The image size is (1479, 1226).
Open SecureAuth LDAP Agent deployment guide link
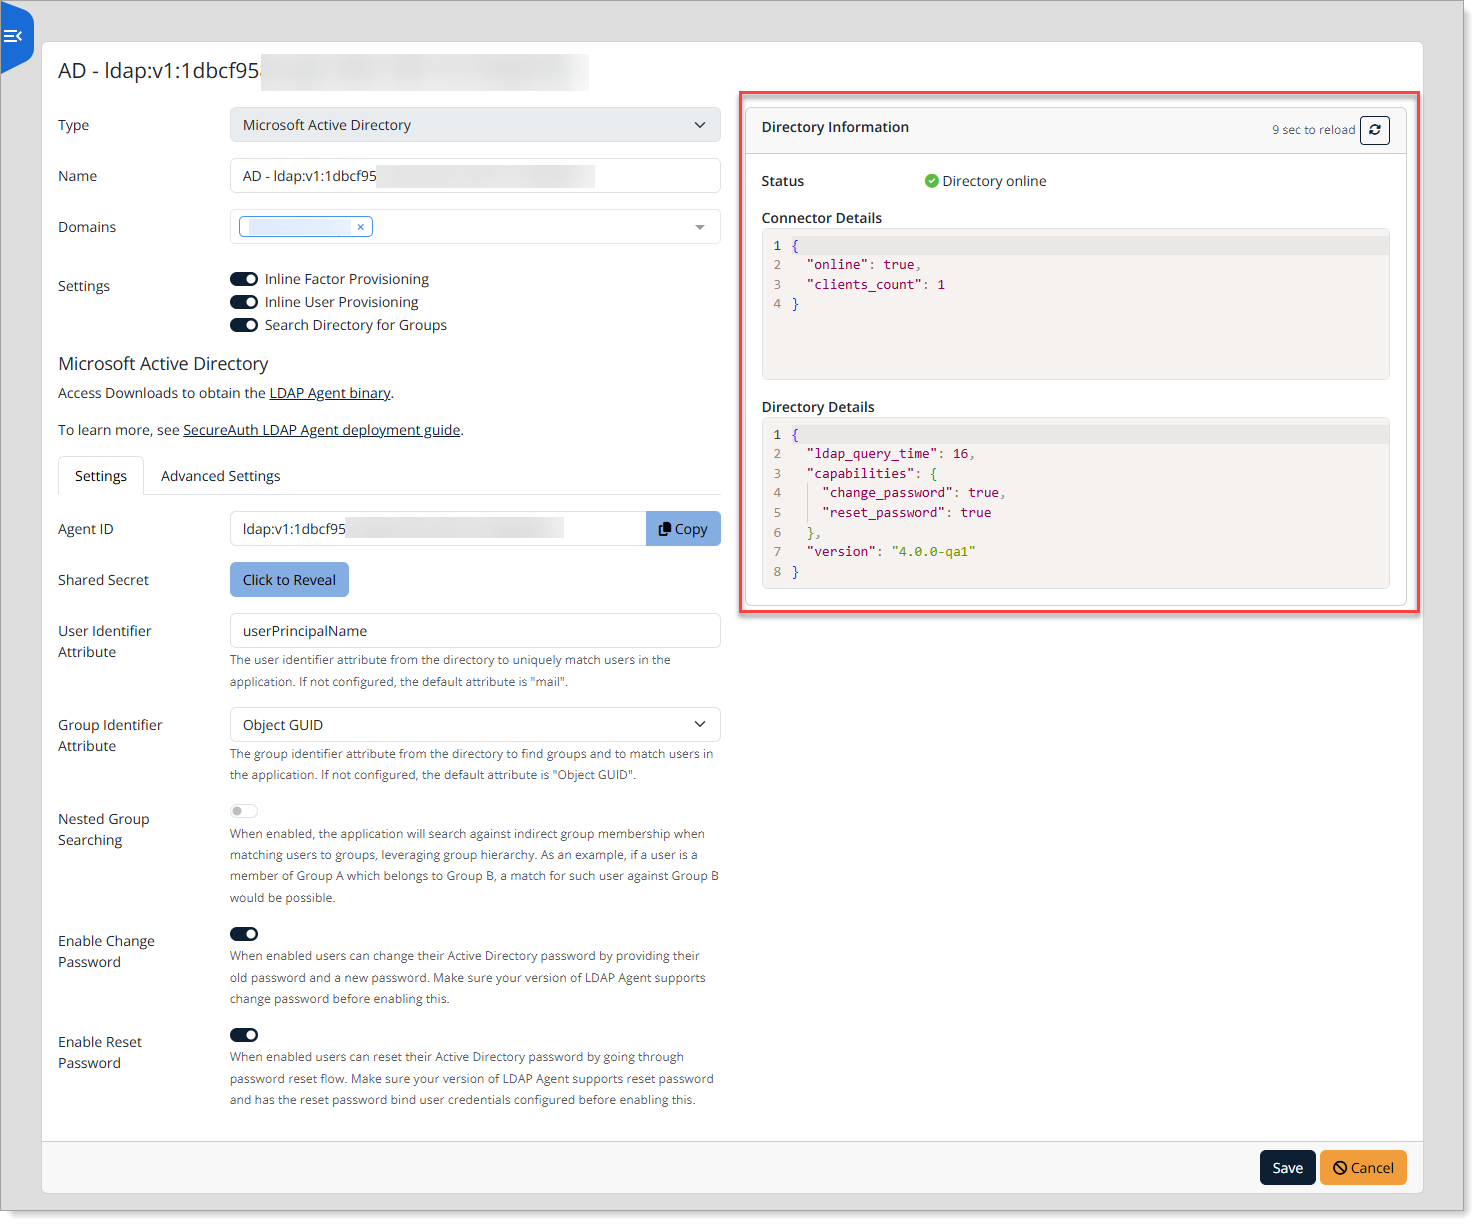tap(321, 430)
